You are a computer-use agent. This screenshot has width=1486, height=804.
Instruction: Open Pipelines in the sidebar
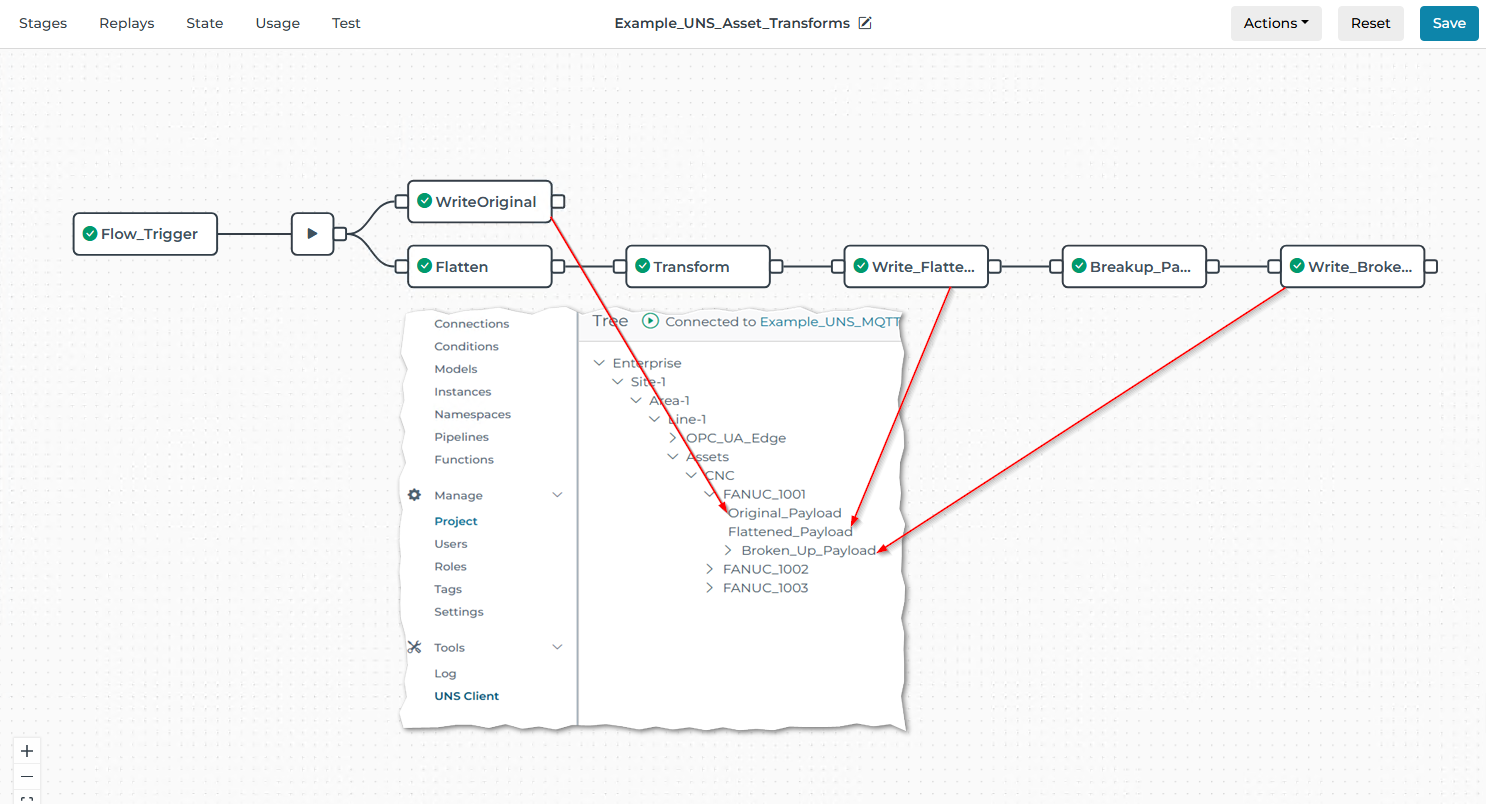(462, 437)
